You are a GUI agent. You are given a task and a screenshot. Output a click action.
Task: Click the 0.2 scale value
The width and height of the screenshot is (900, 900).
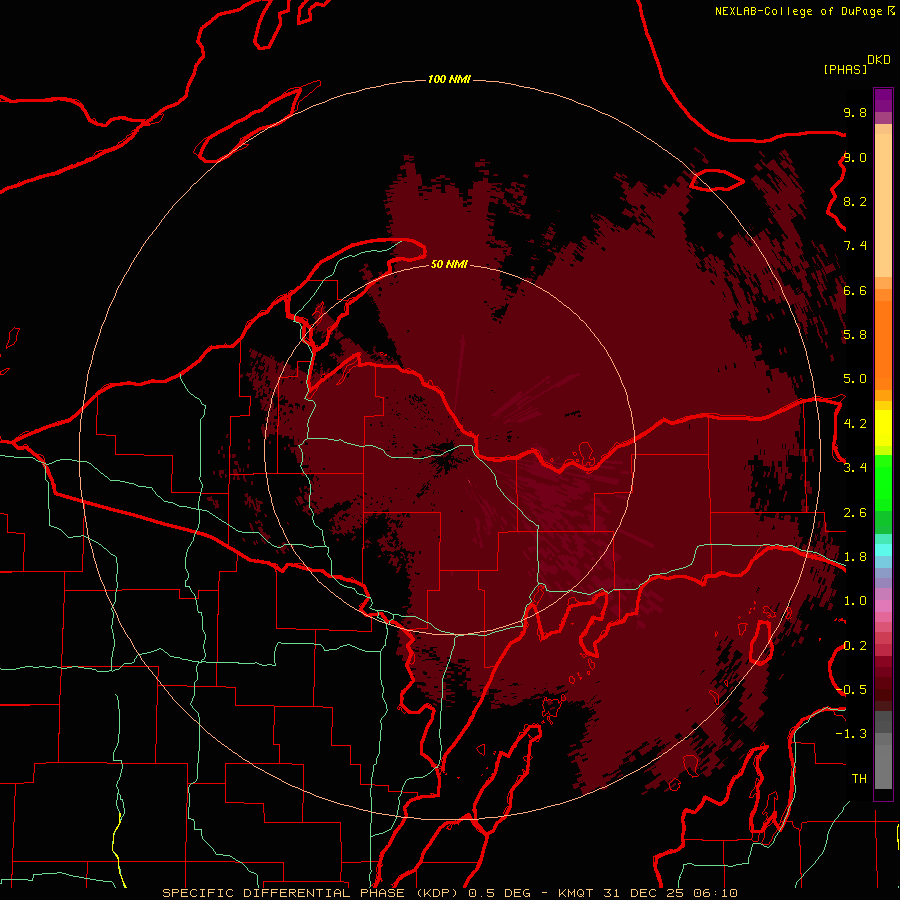click(855, 646)
